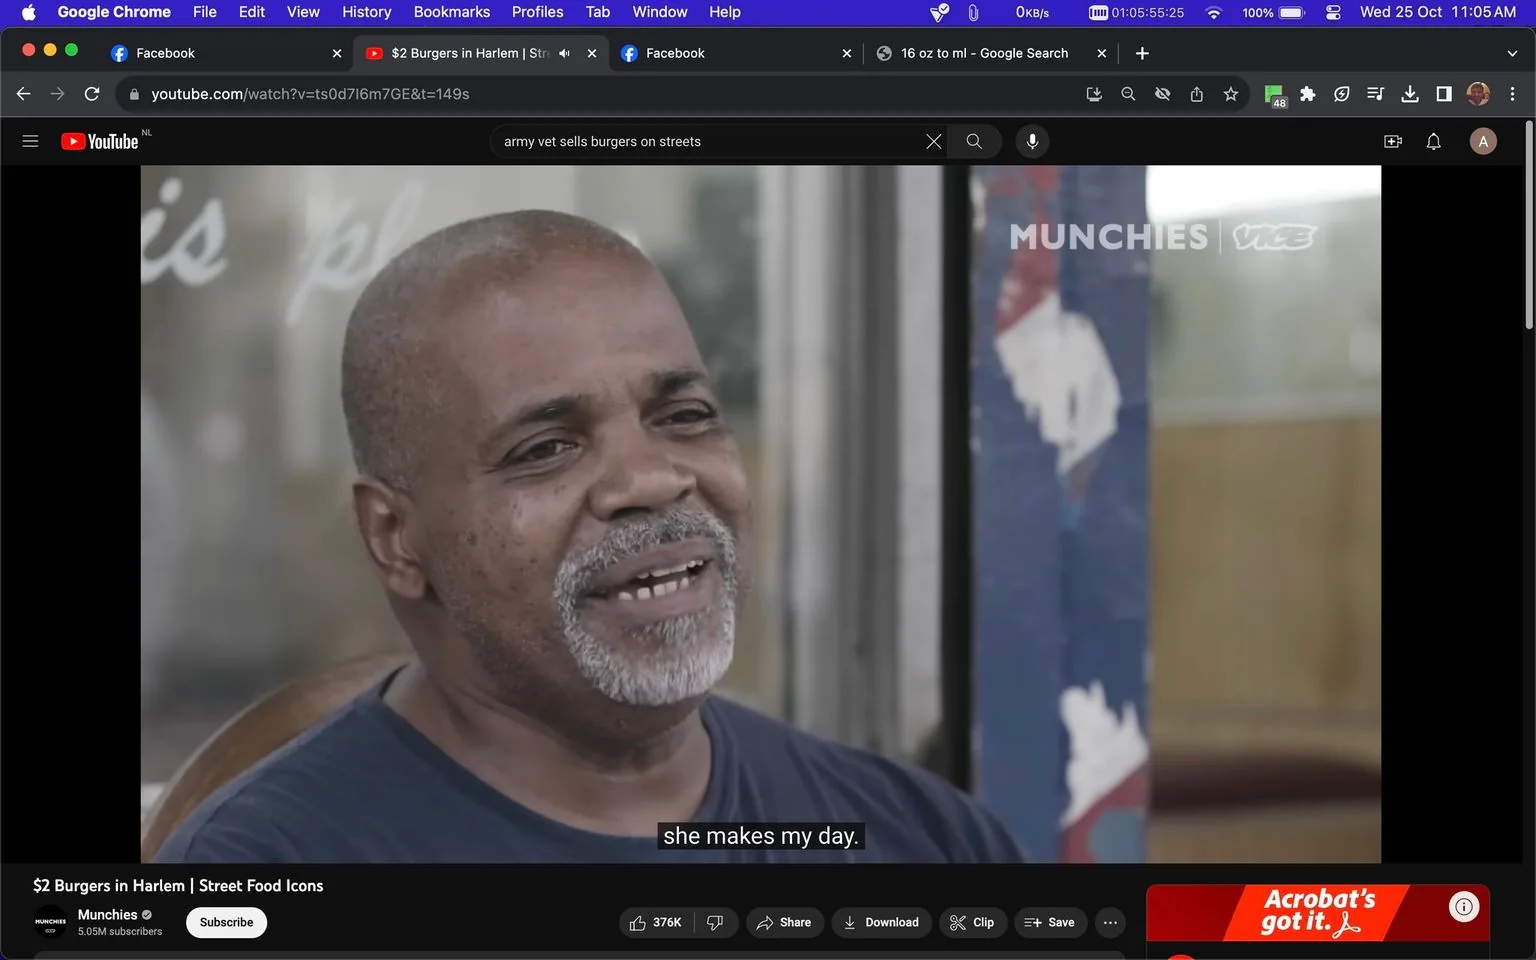Open the Extensions puzzle menu
The width and height of the screenshot is (1536, 960).
1307,94
